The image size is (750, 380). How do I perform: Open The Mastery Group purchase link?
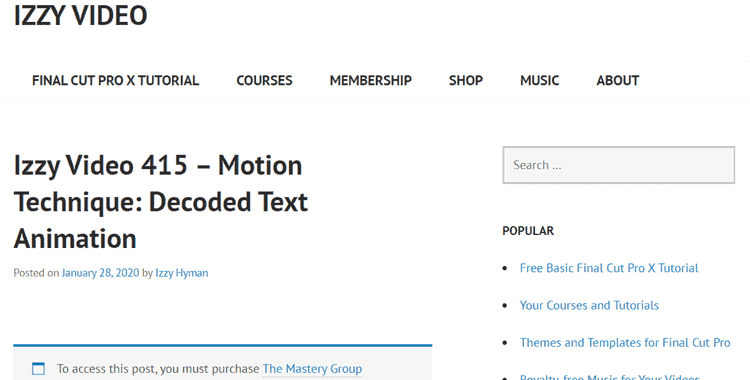(312, 369)
